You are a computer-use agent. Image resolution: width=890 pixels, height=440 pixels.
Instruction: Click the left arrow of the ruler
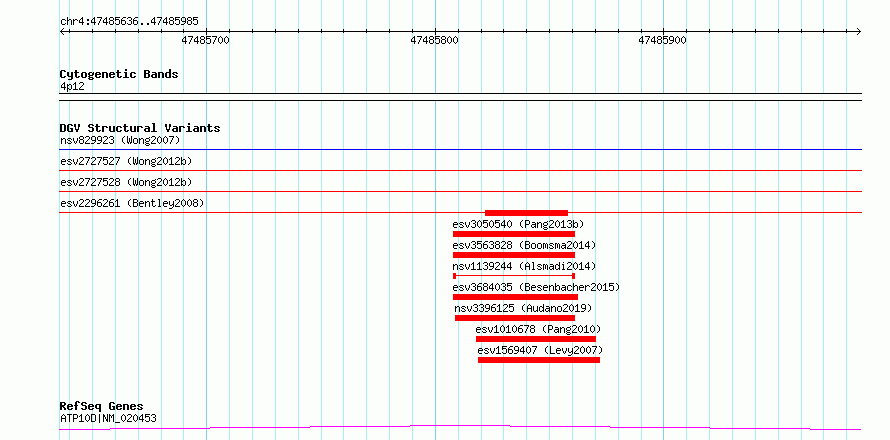click(x=63, y=31)
